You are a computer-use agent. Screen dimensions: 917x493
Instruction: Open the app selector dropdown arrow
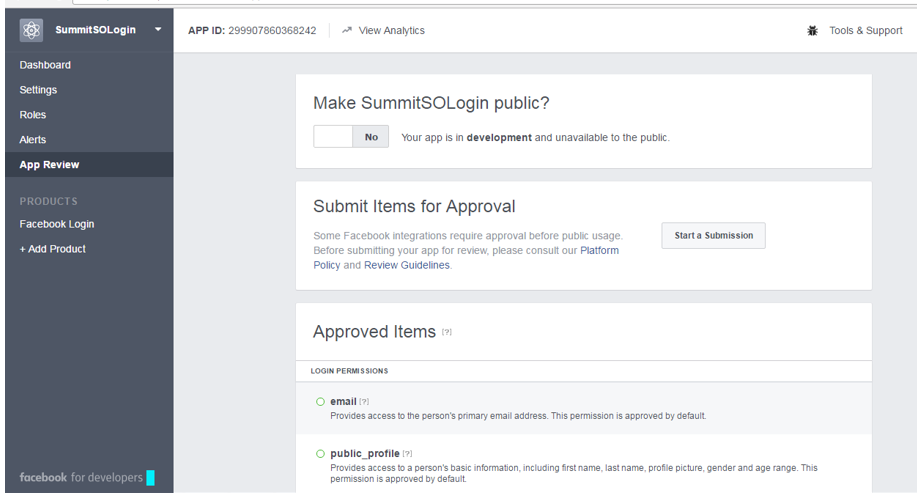(157, 30)
